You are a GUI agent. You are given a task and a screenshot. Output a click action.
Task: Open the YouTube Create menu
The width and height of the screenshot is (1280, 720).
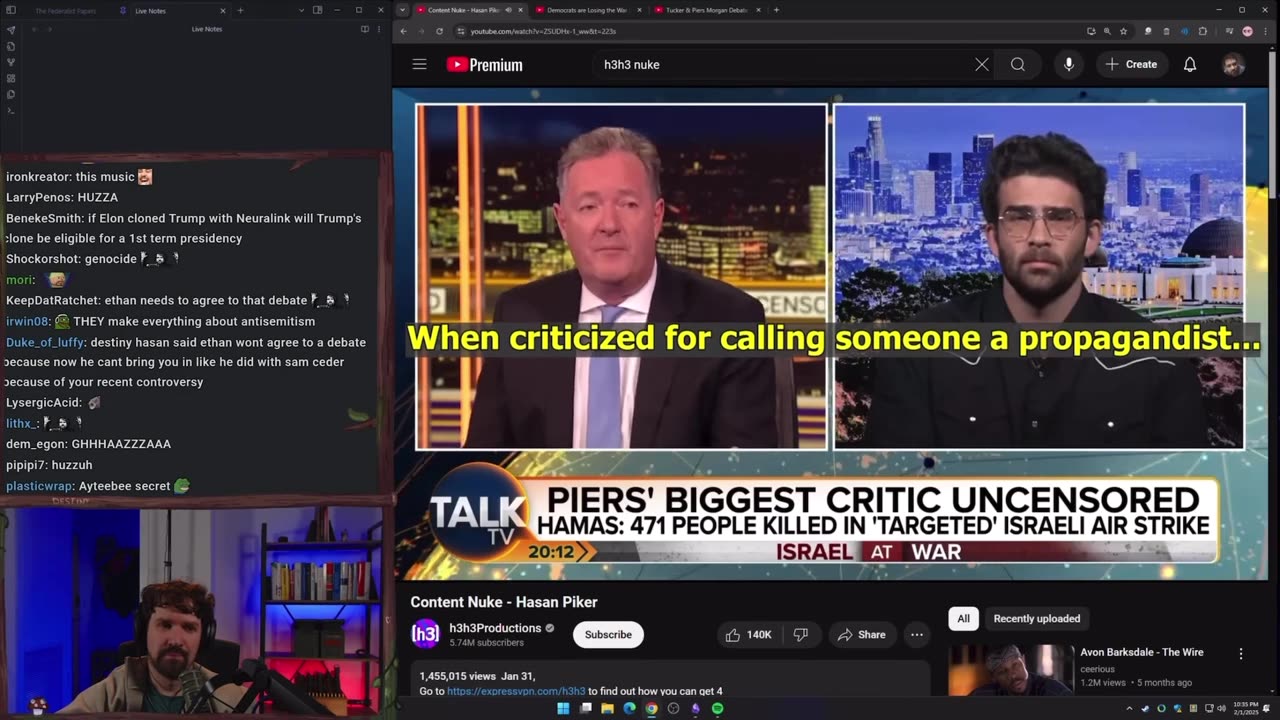coord(1131,64)
